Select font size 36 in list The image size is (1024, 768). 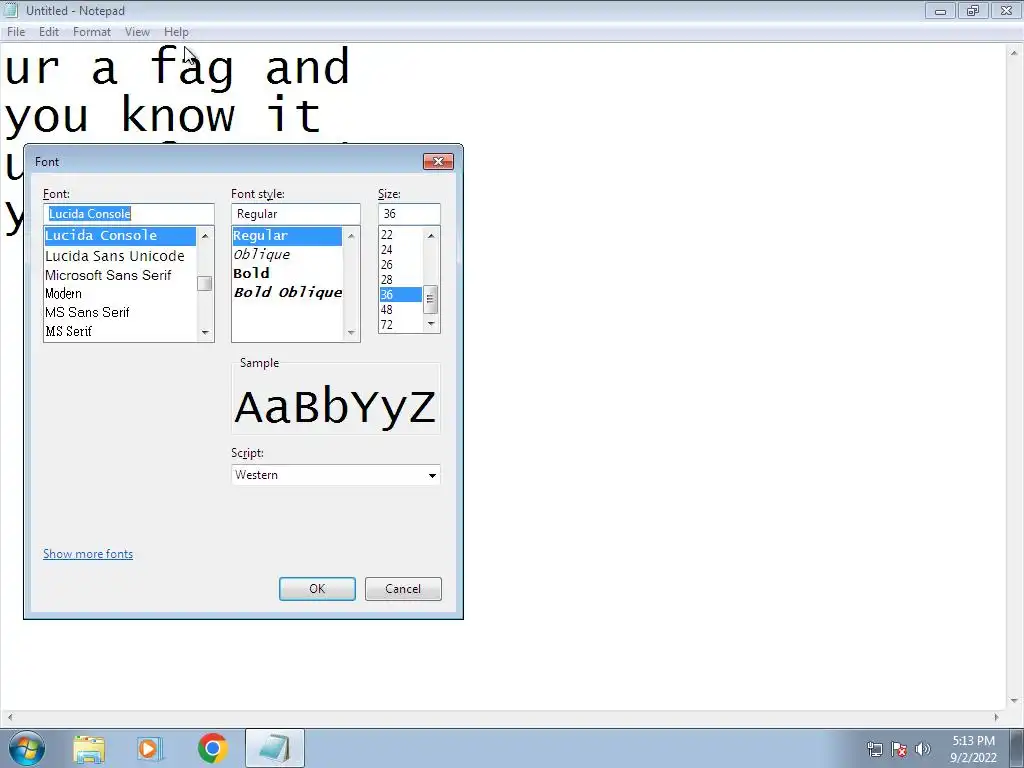tap(400, 295)
